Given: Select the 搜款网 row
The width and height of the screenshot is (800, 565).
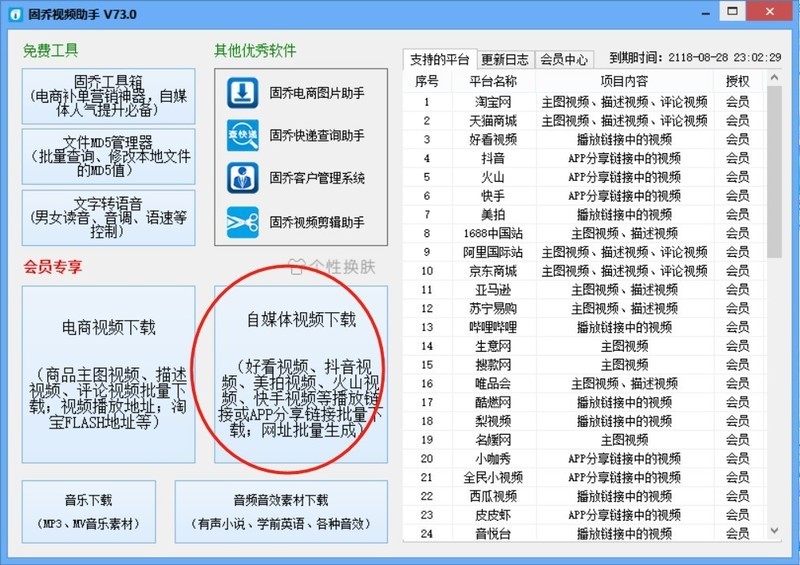Looking at the screenshot, I should [585, 365].
